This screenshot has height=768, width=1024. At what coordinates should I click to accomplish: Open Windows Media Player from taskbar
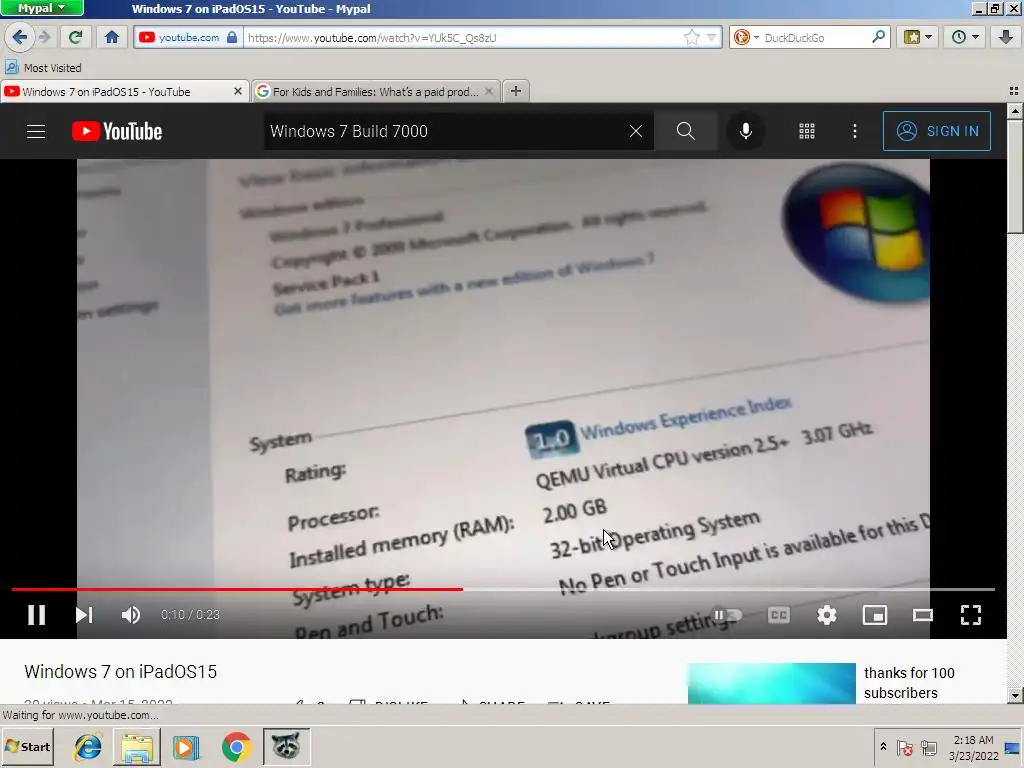pyautogui.click(x=187, y=746)
